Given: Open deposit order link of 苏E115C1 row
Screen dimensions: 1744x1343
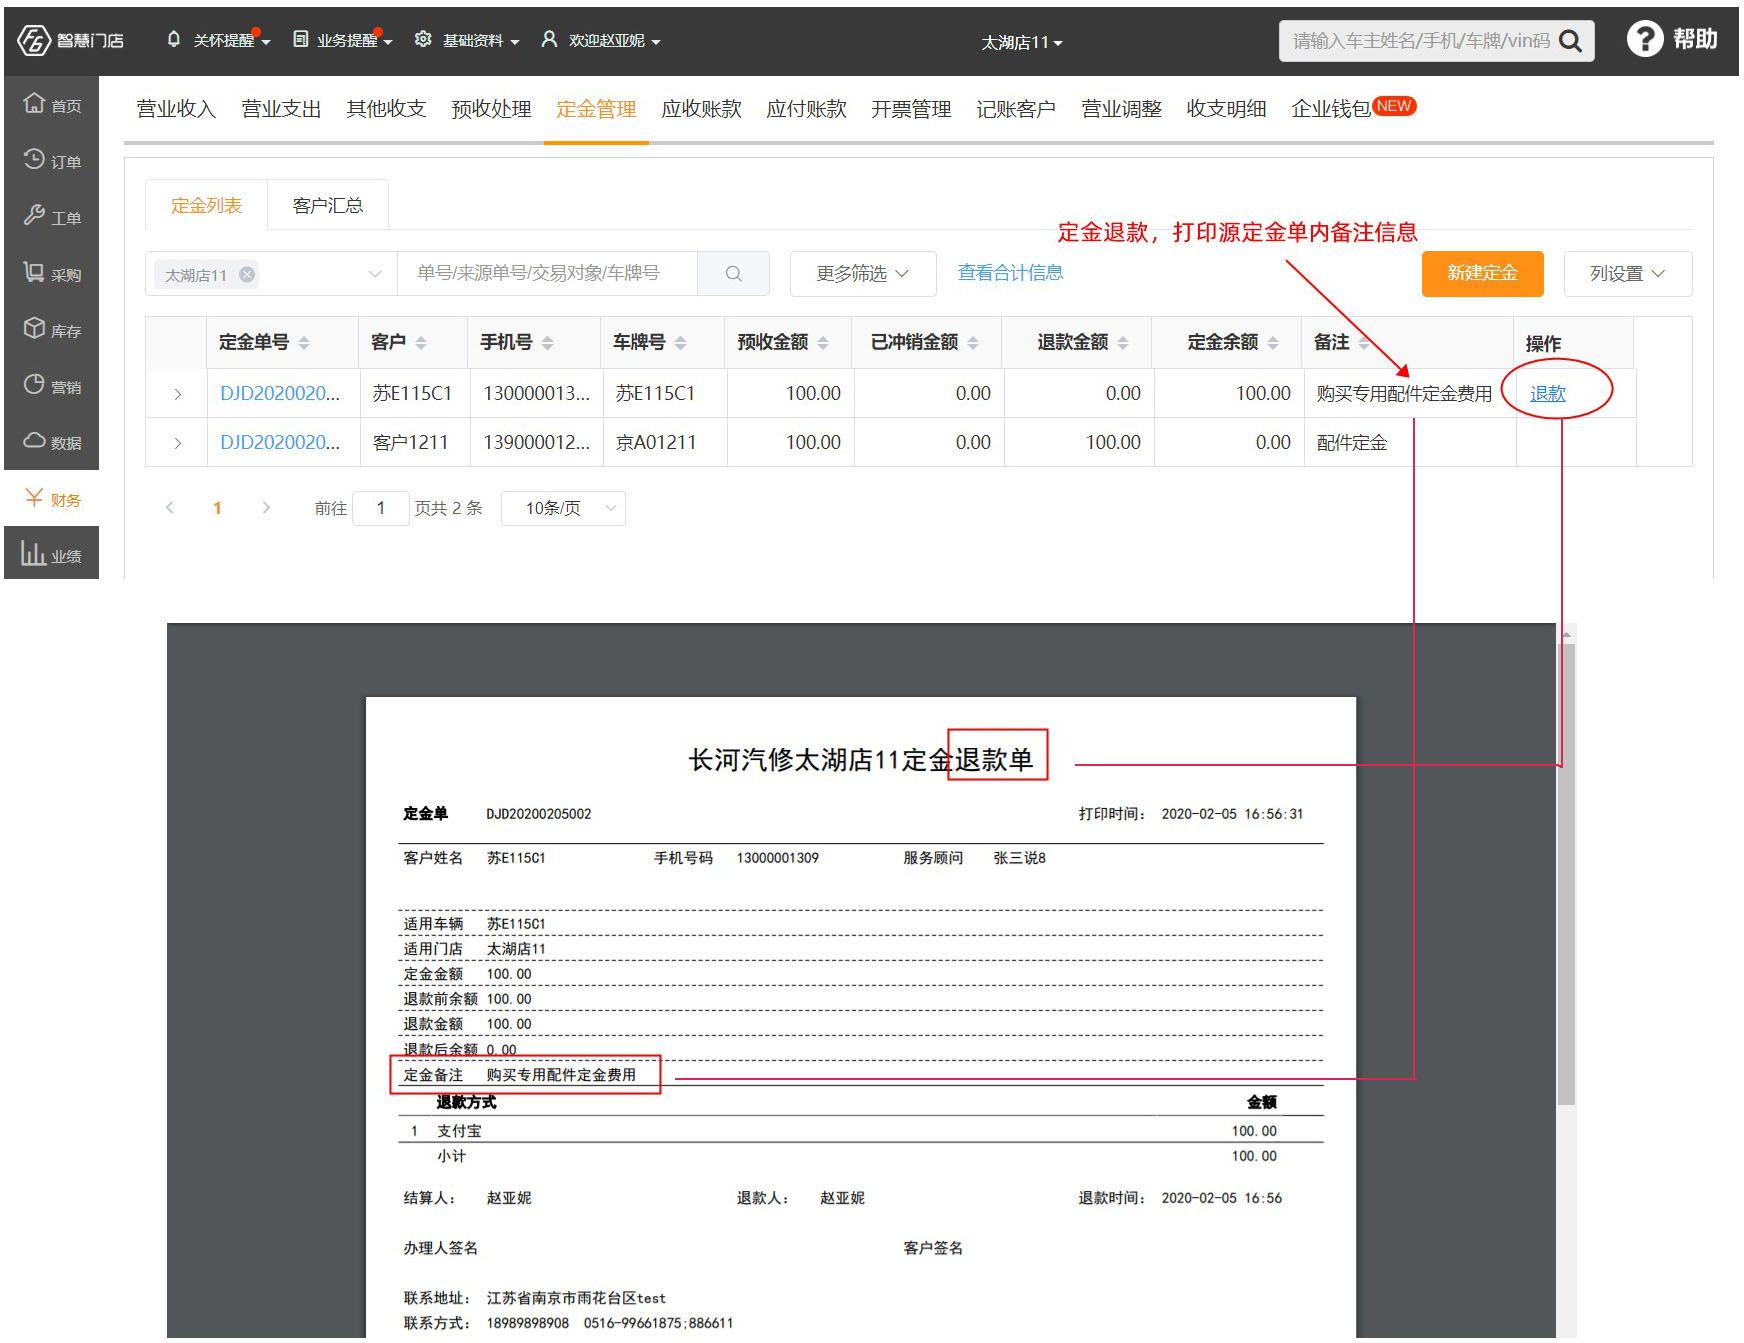Looking at the screenshot, I should coord(280,394).
